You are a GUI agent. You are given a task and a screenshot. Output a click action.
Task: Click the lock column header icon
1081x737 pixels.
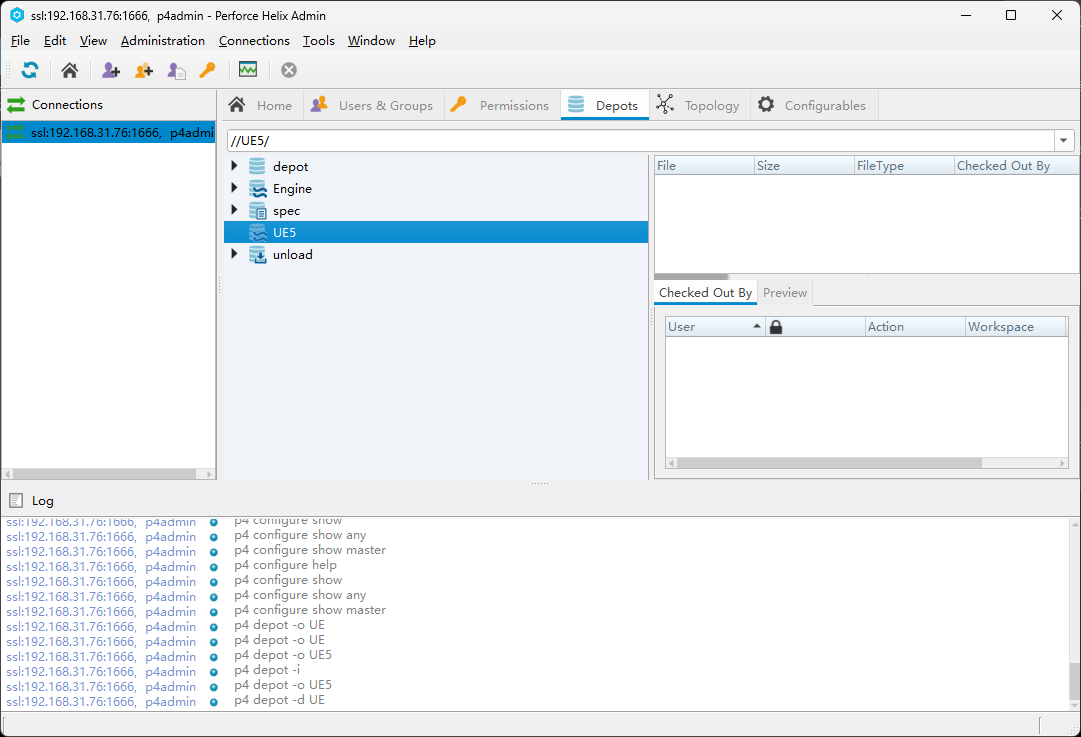pyautogui.click(x=776, y=327)
